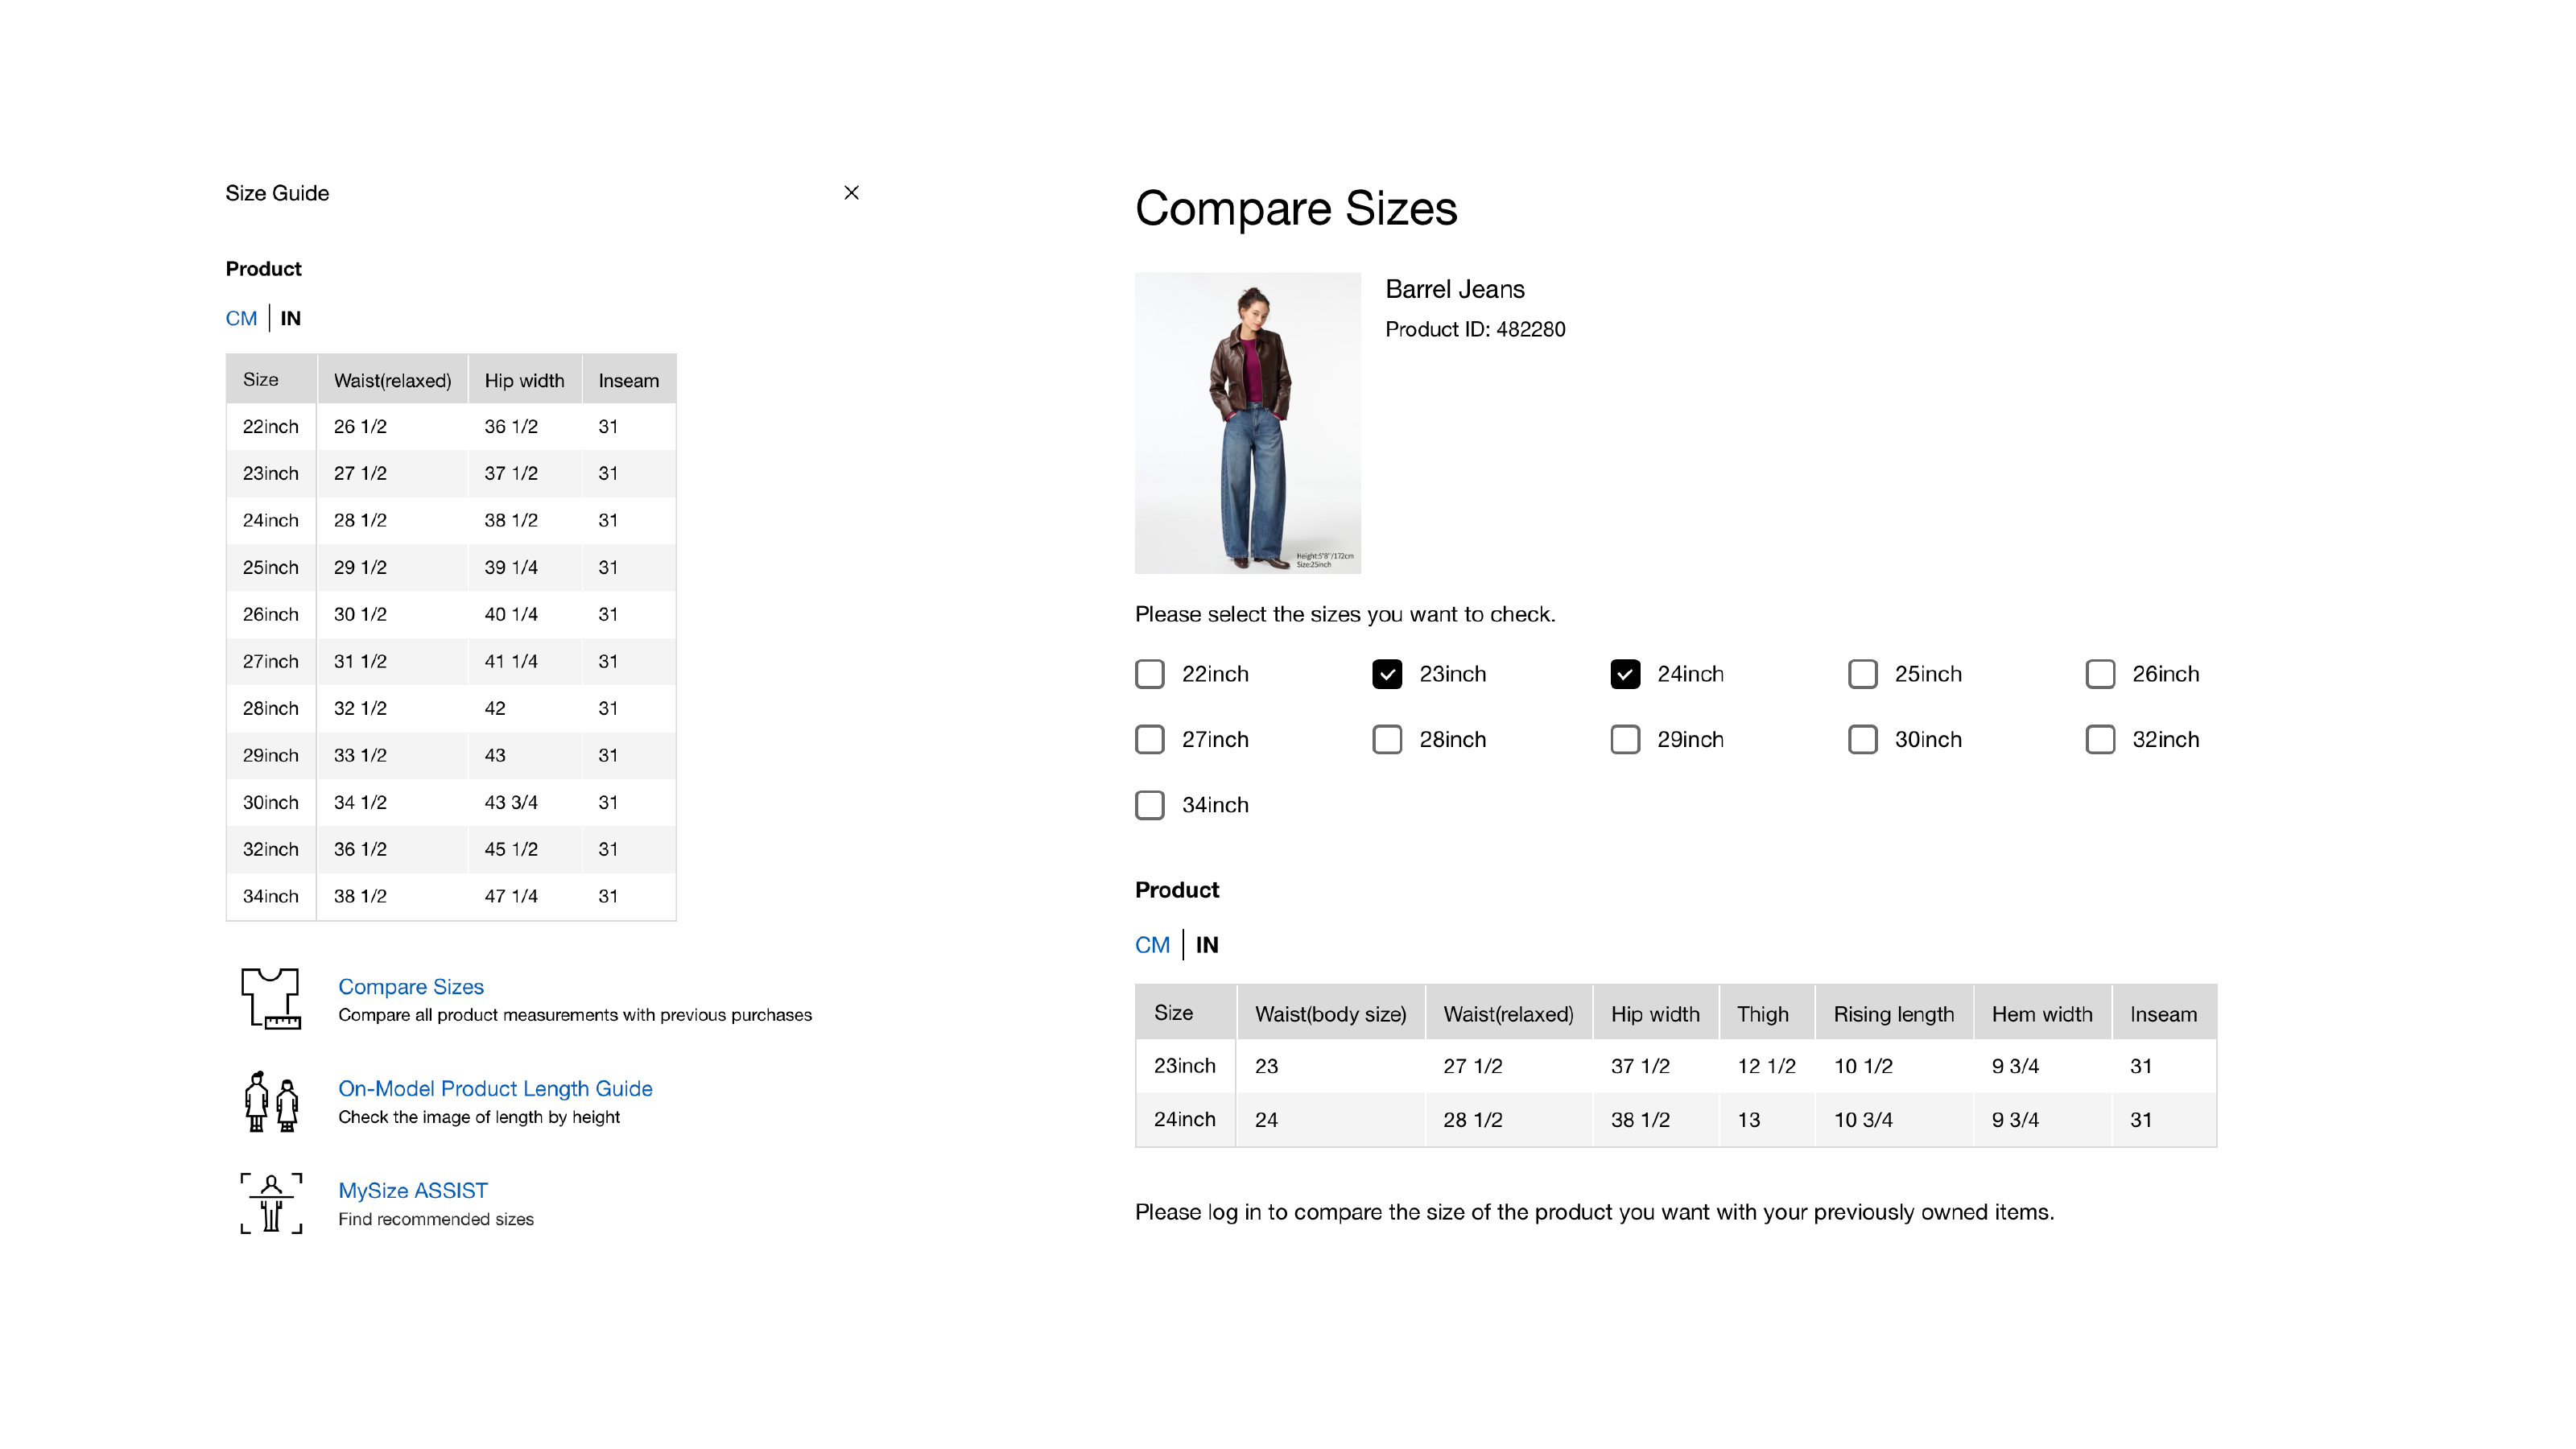
Task: Close the Size Guide panel
Action: (851, 192)
